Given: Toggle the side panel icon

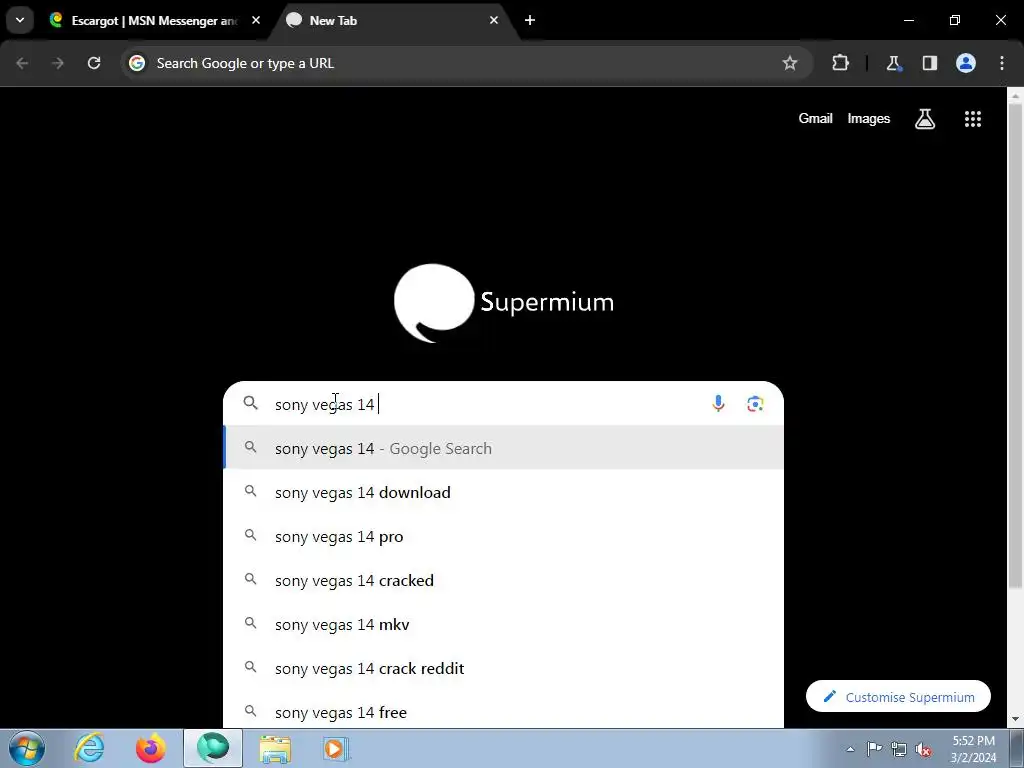Looking at the screenshot, I should [x=930, y=63].
